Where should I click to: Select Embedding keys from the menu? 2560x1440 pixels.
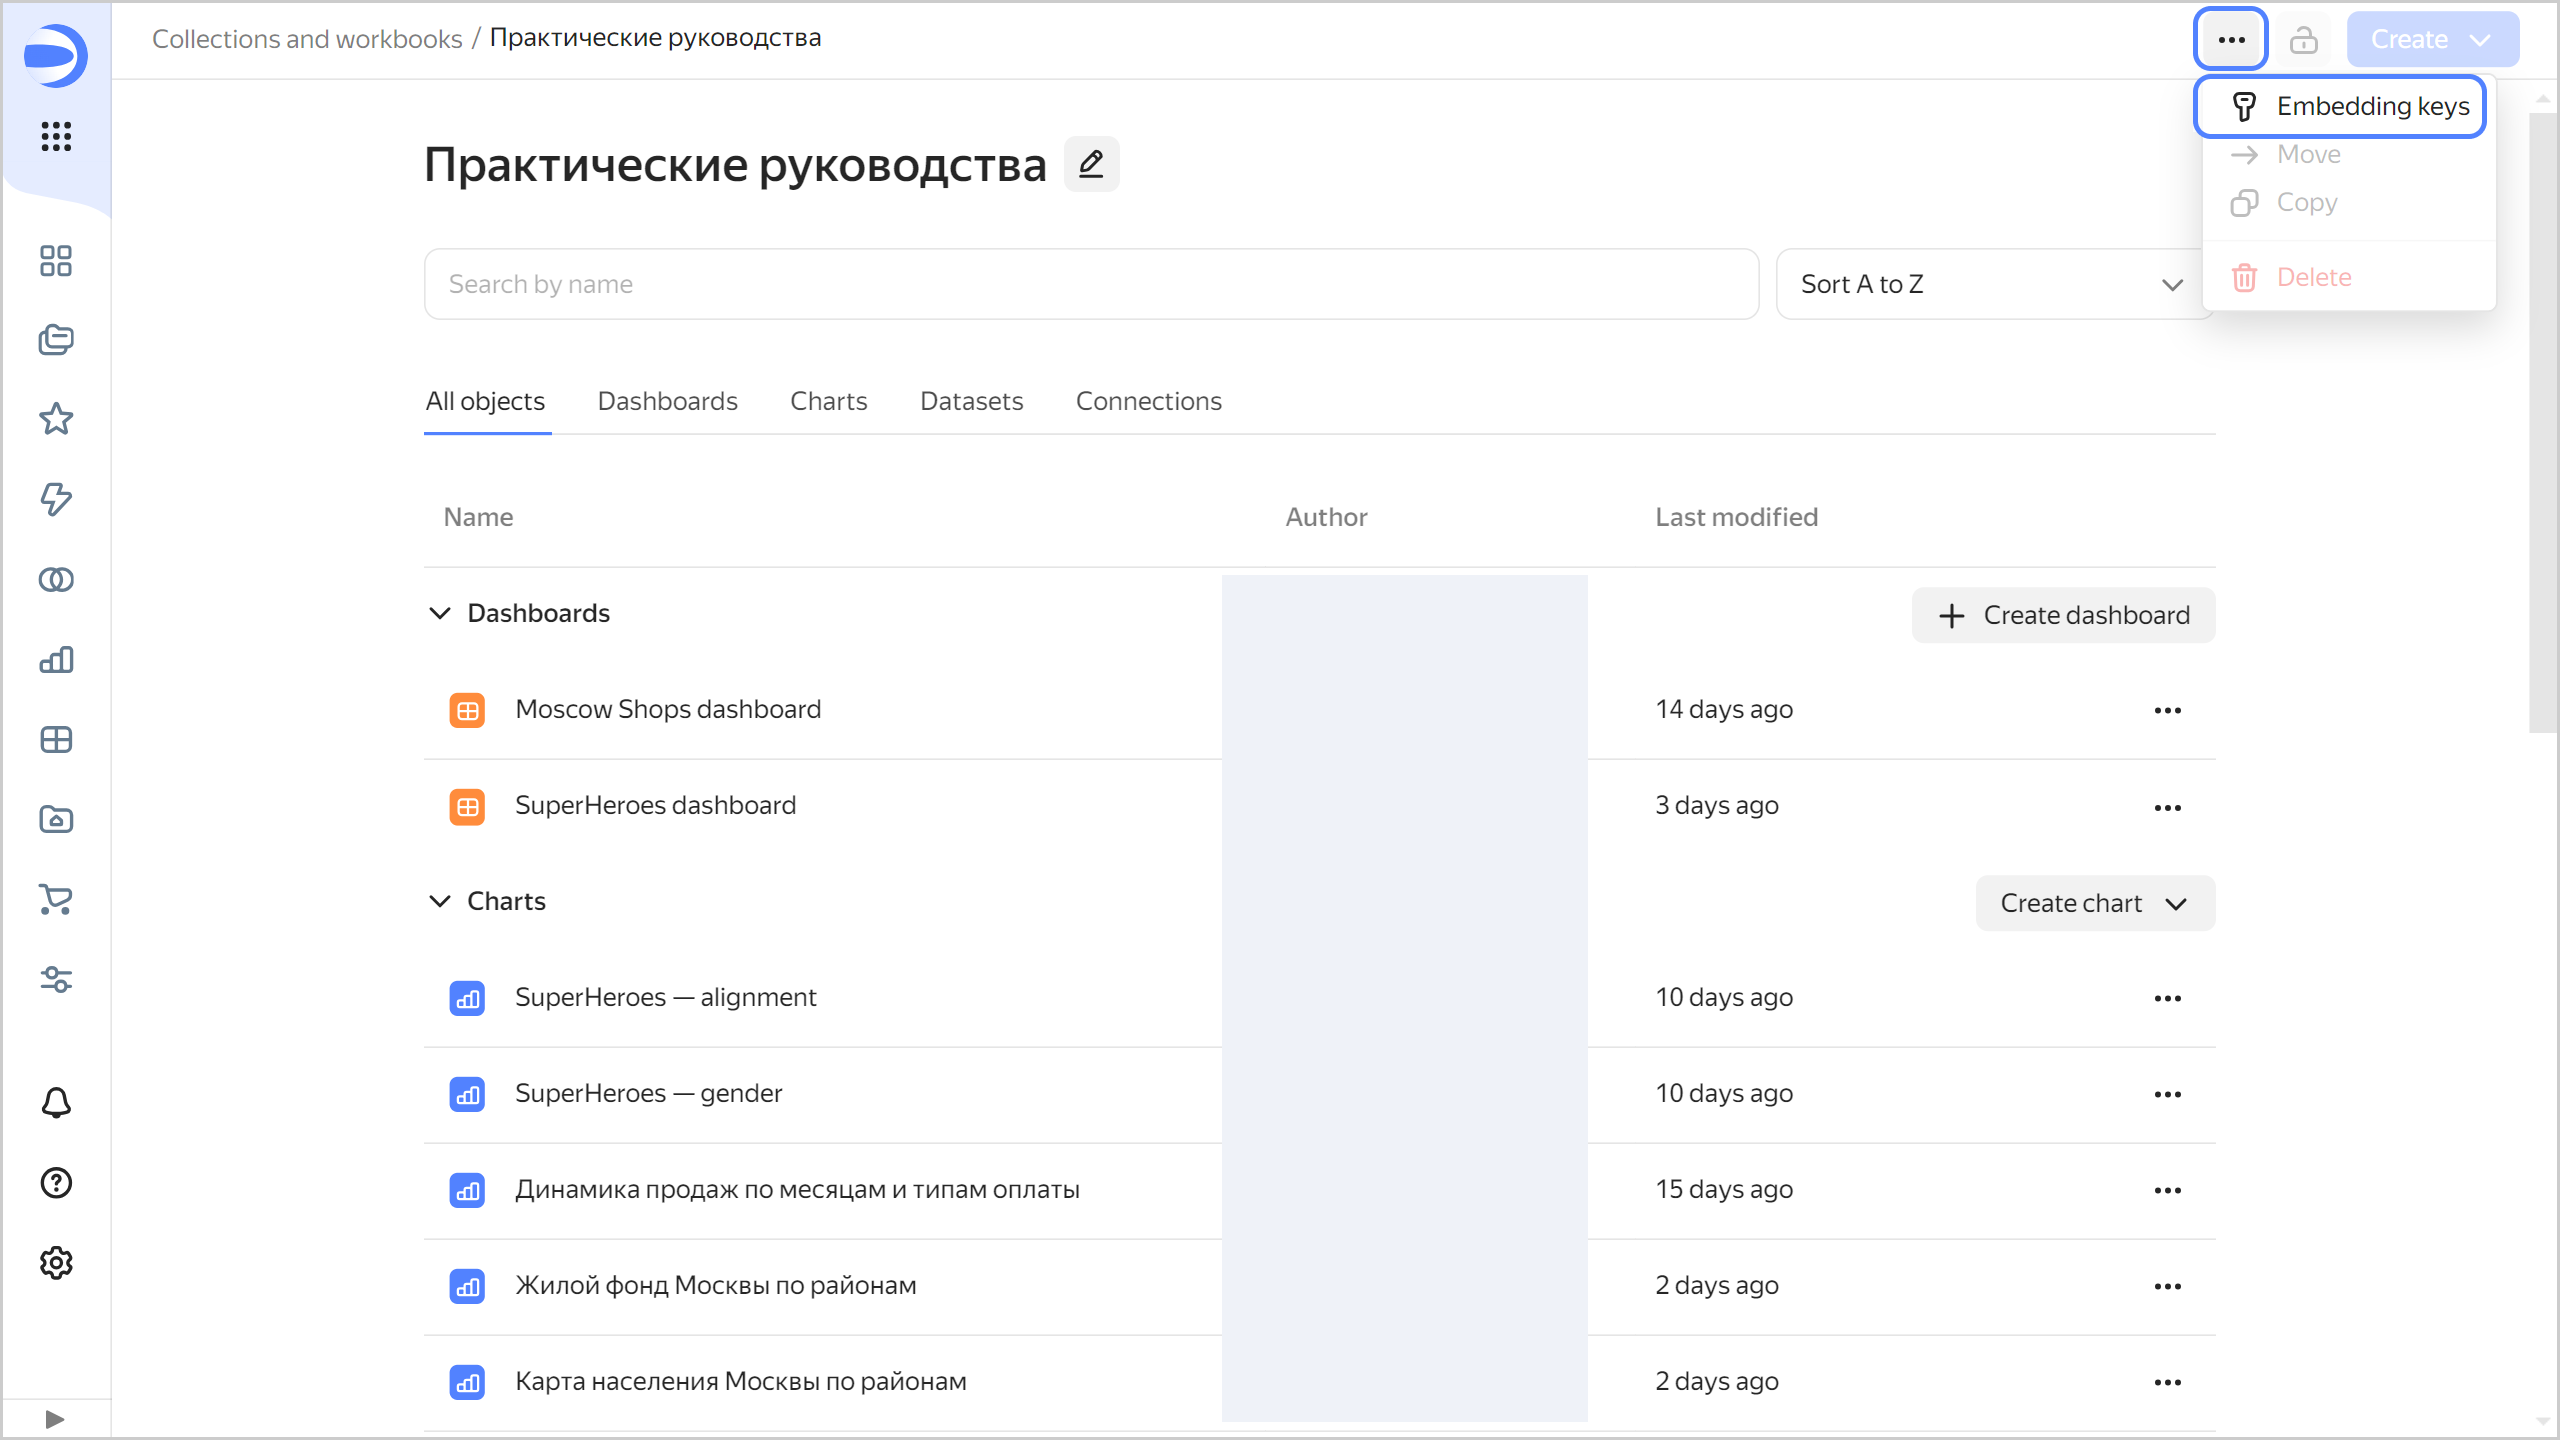(2341, 106)
